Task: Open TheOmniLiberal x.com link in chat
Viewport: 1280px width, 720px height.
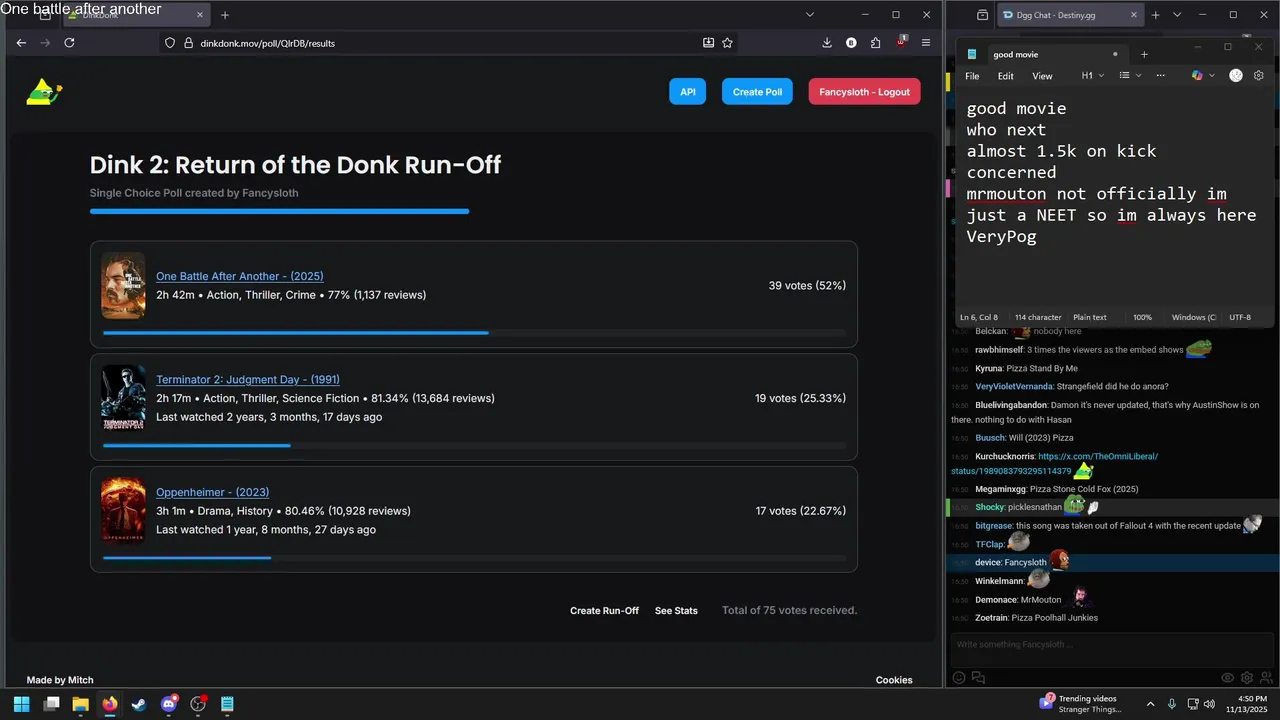Action: click(1055, 463)
